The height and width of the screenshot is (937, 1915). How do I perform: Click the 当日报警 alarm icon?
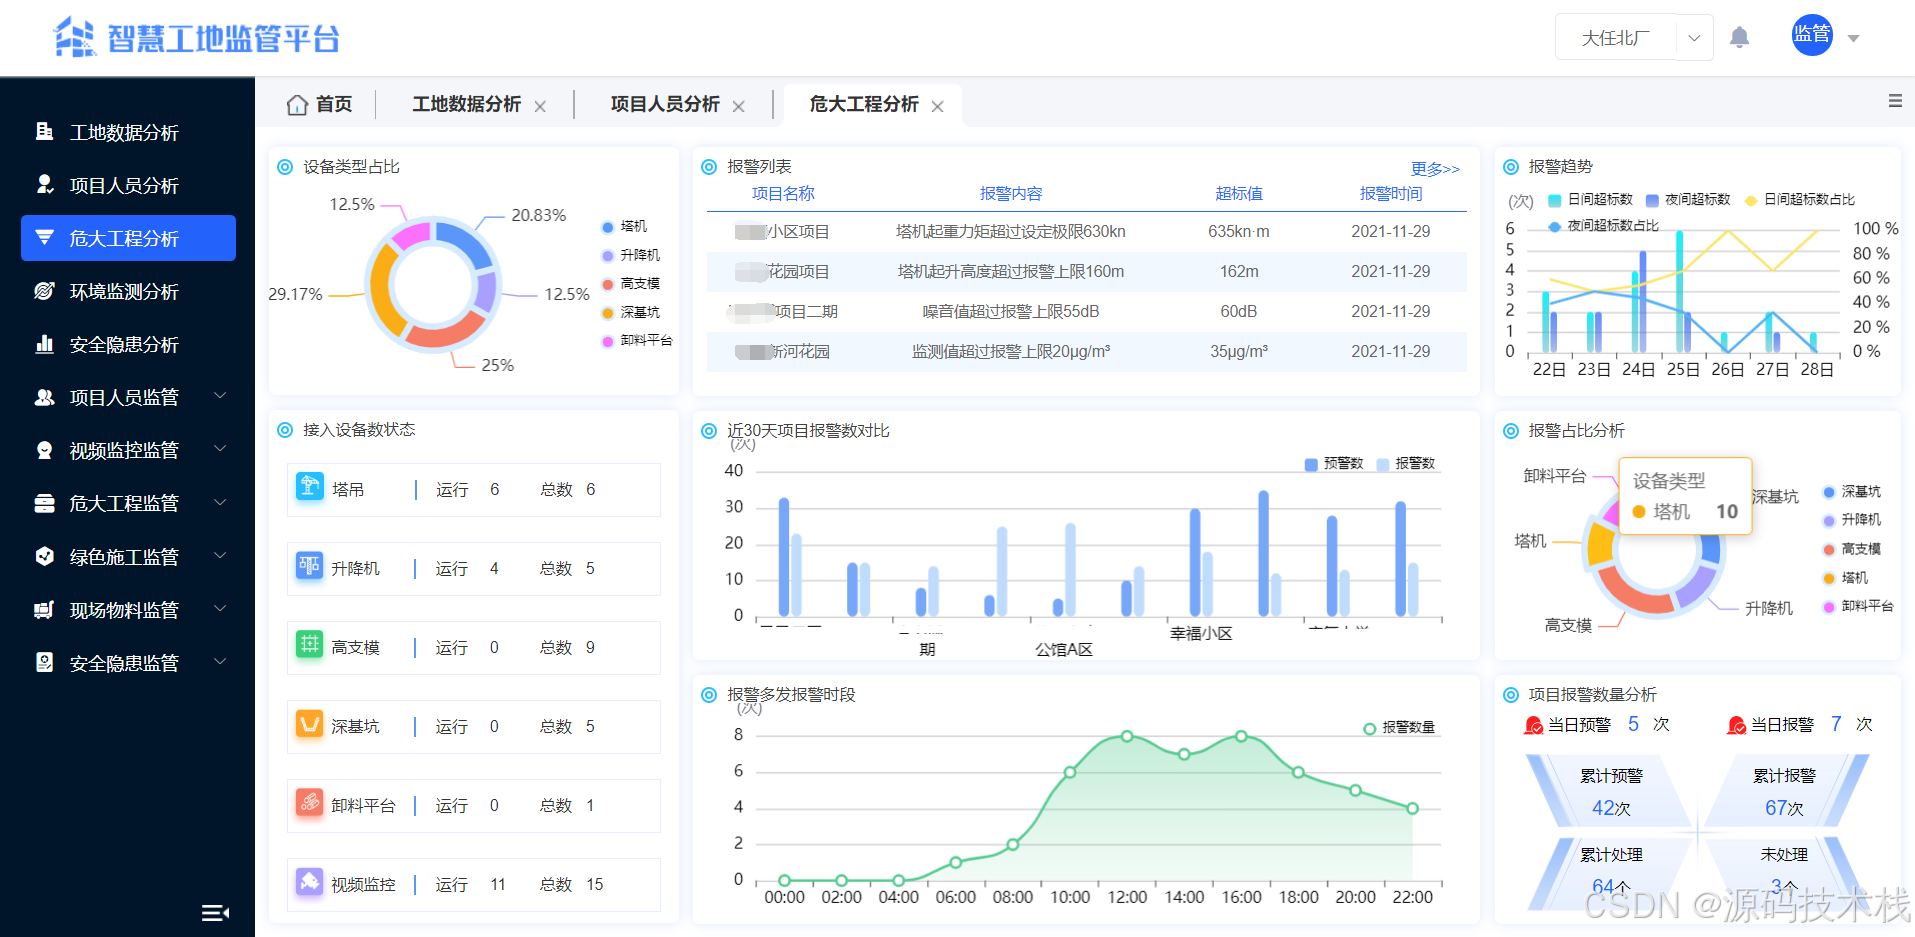(1736, 725)
